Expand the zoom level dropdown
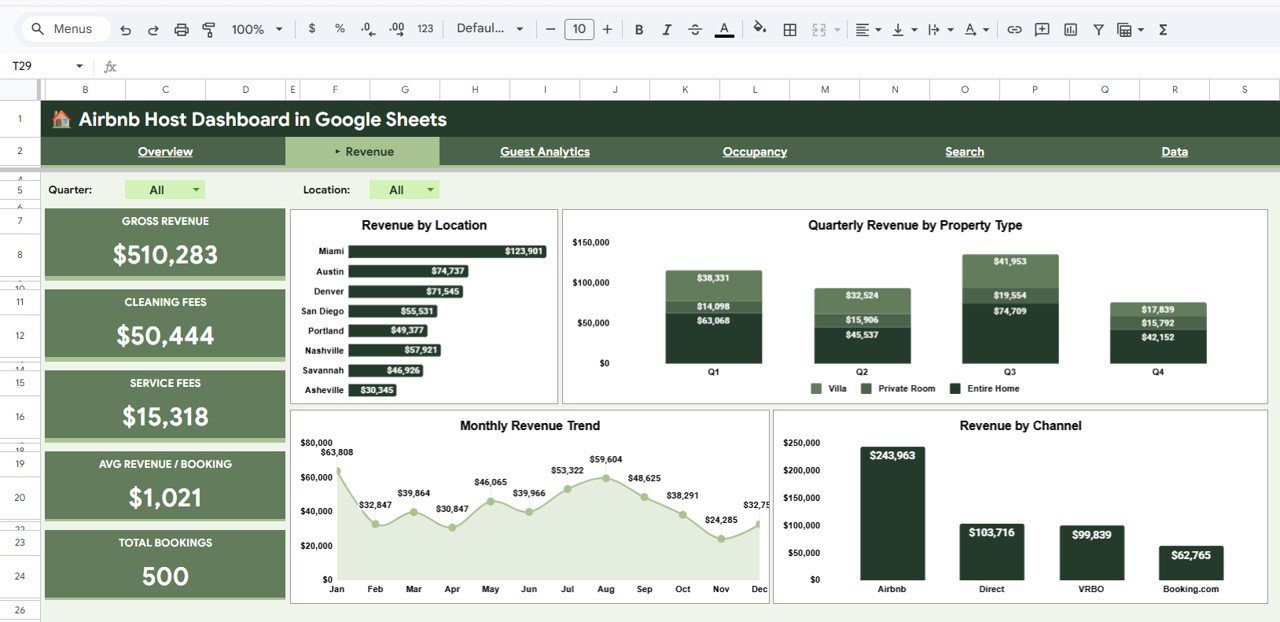Screen dimensions: 1280x622 (x=278, y=29)
